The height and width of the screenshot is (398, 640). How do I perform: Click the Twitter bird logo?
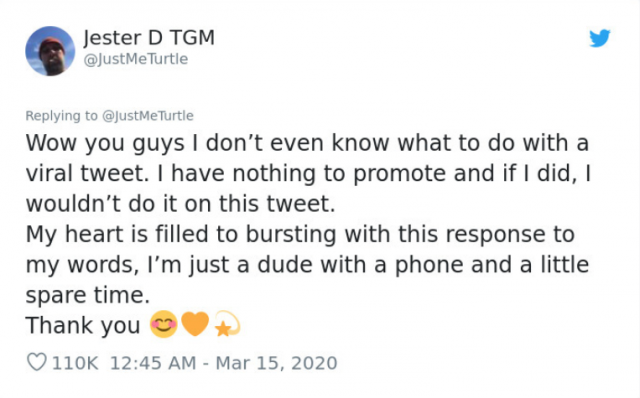point(600,38)
